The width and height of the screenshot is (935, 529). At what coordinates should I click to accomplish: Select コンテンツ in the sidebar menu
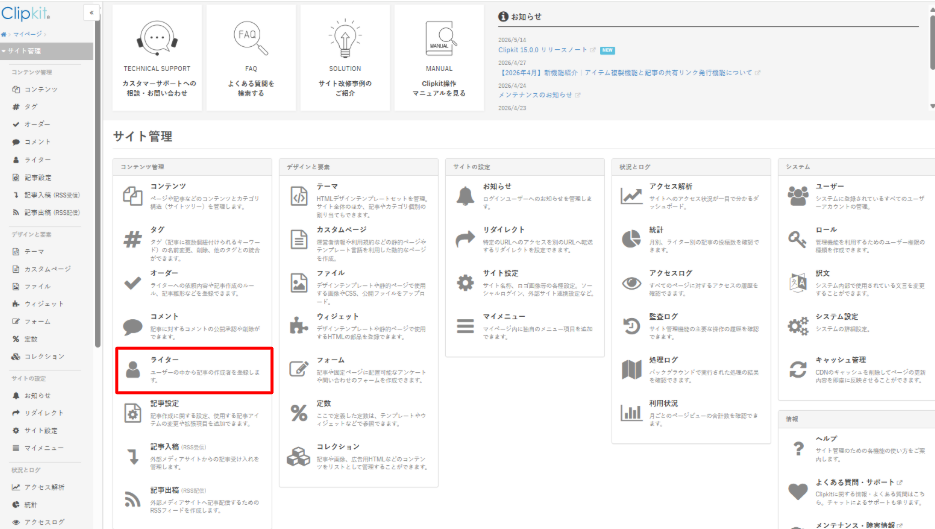click(x=41, y=89)
